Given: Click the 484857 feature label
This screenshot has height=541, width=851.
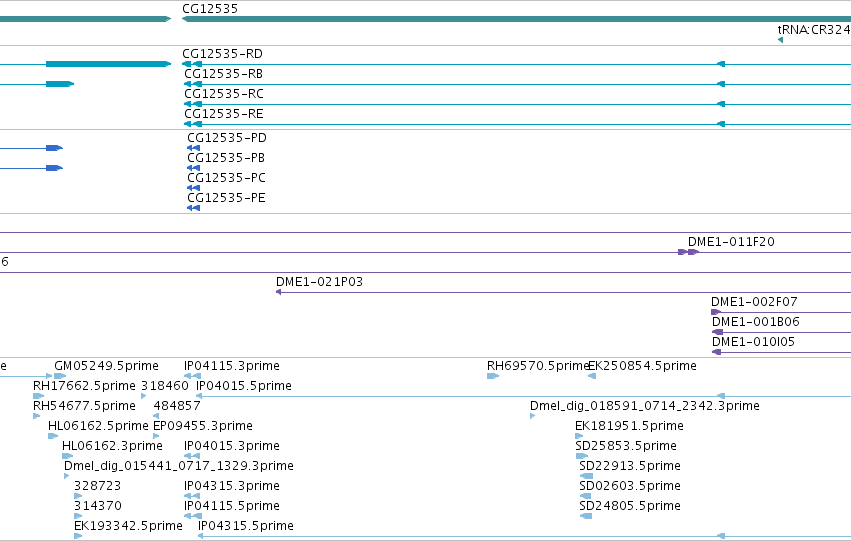Looking at the screenshot, I should [177, 406].
